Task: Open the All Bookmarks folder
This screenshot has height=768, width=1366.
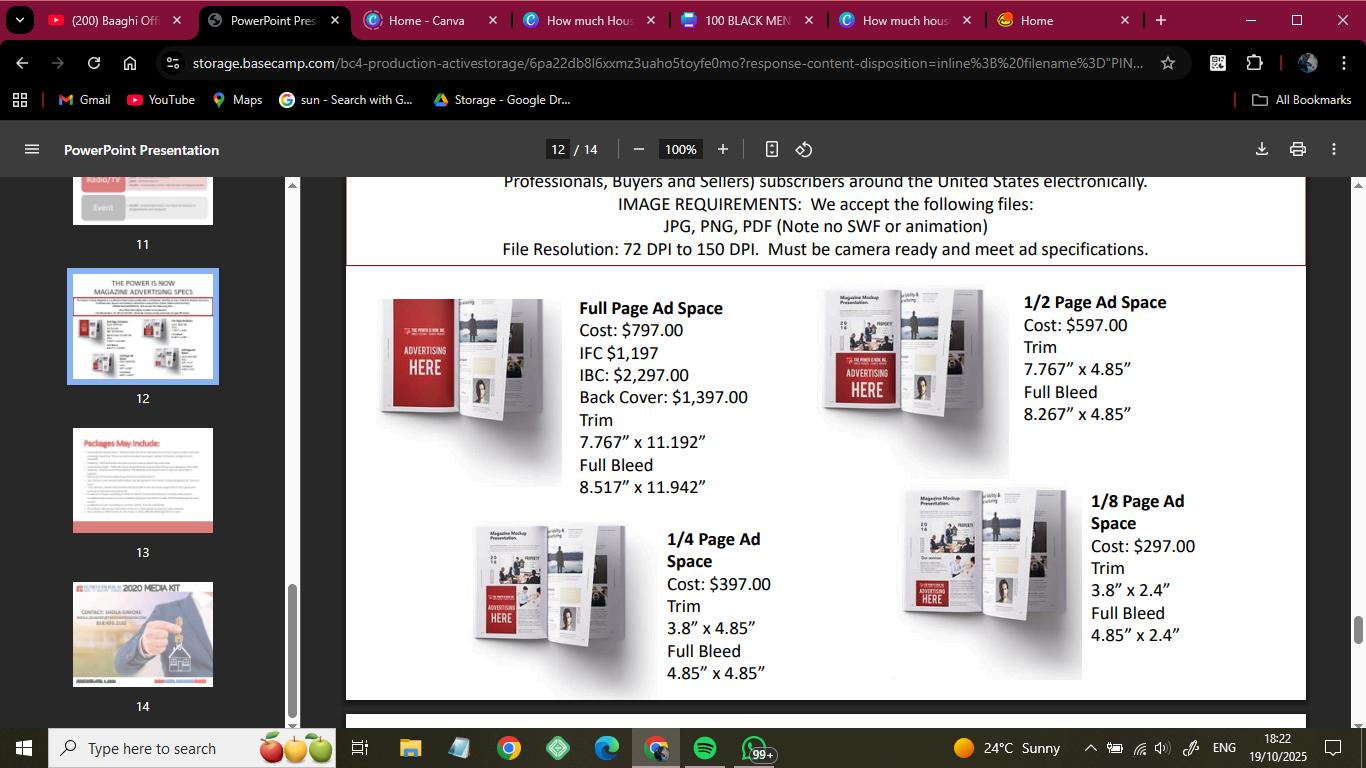Action: point(1302,100)
